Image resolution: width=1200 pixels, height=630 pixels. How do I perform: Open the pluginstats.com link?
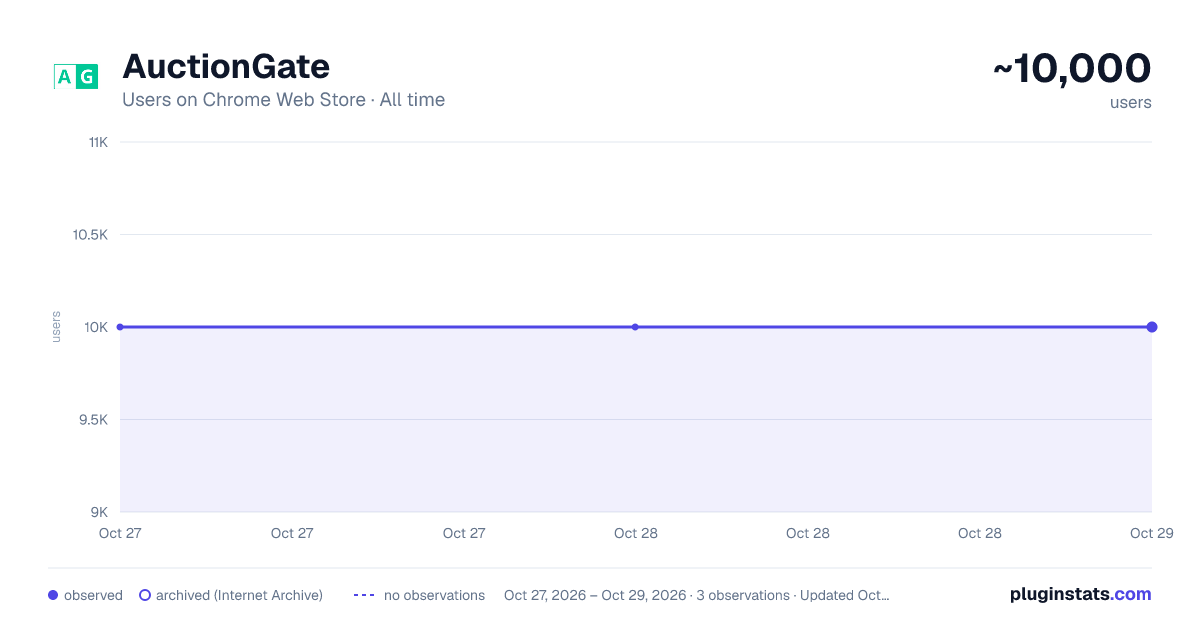click(1080, 594)
